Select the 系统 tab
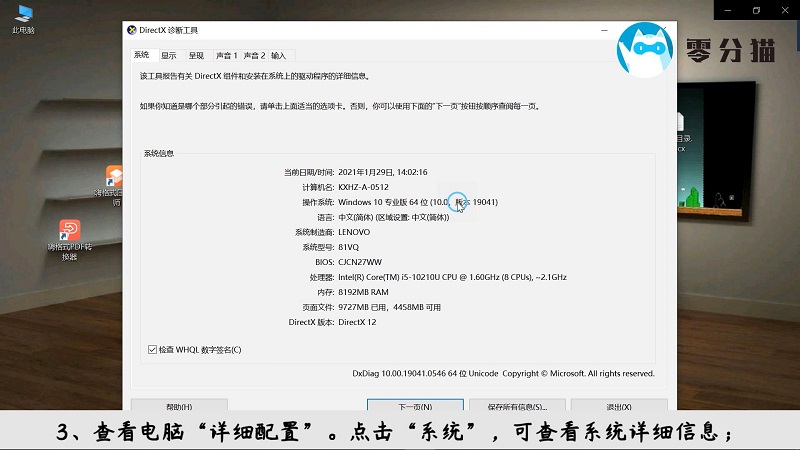Screen dimensions: 800x450 point(142,55)
